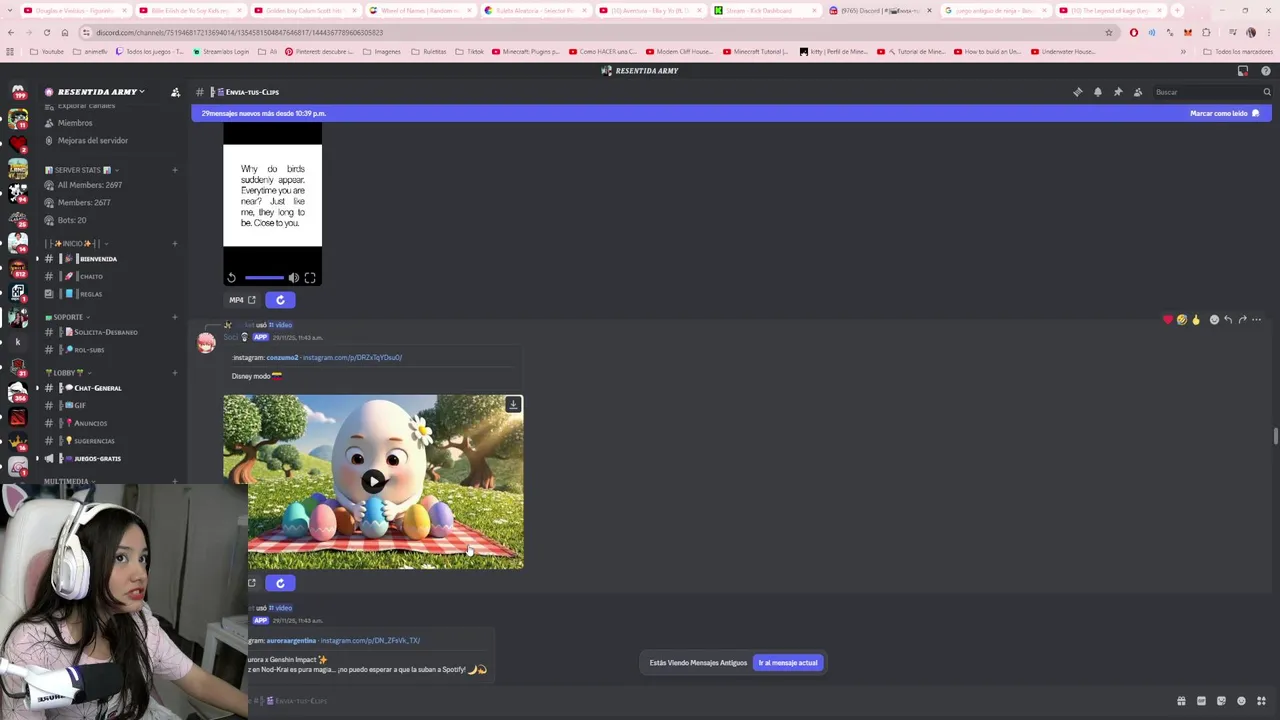This screenshot has height=720, width=1280.
Task: Open the conzumo2 Instagram post link
Action: coord(352,357)
